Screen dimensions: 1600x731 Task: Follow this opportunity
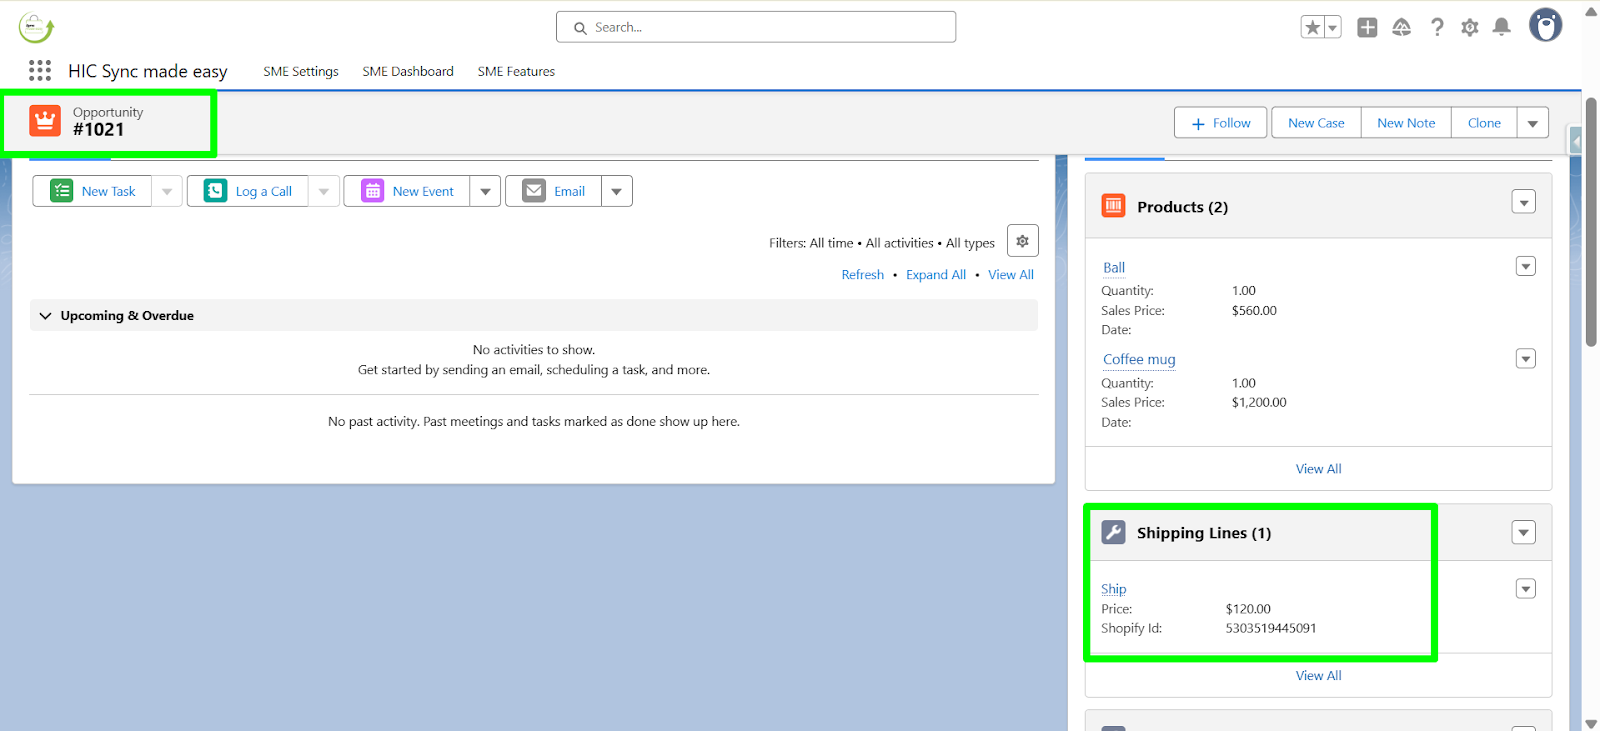[1221, 123]
